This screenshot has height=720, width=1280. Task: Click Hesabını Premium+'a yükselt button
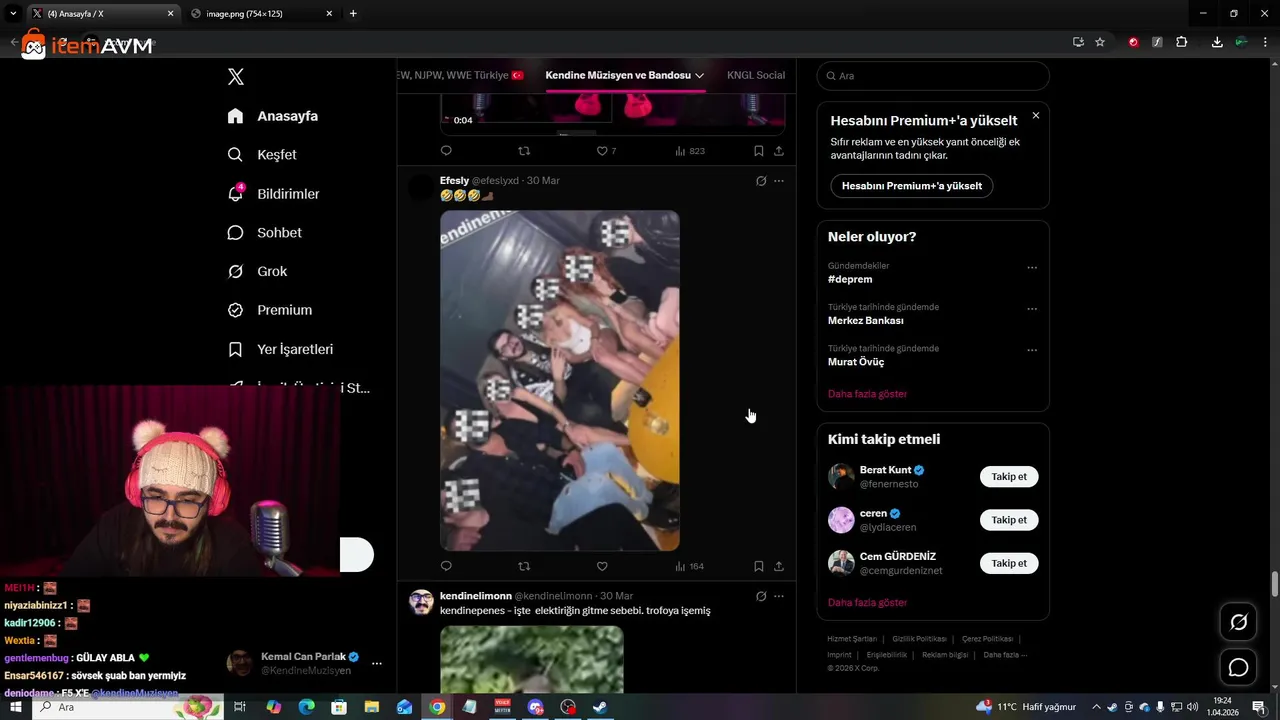tap(912, 186)
